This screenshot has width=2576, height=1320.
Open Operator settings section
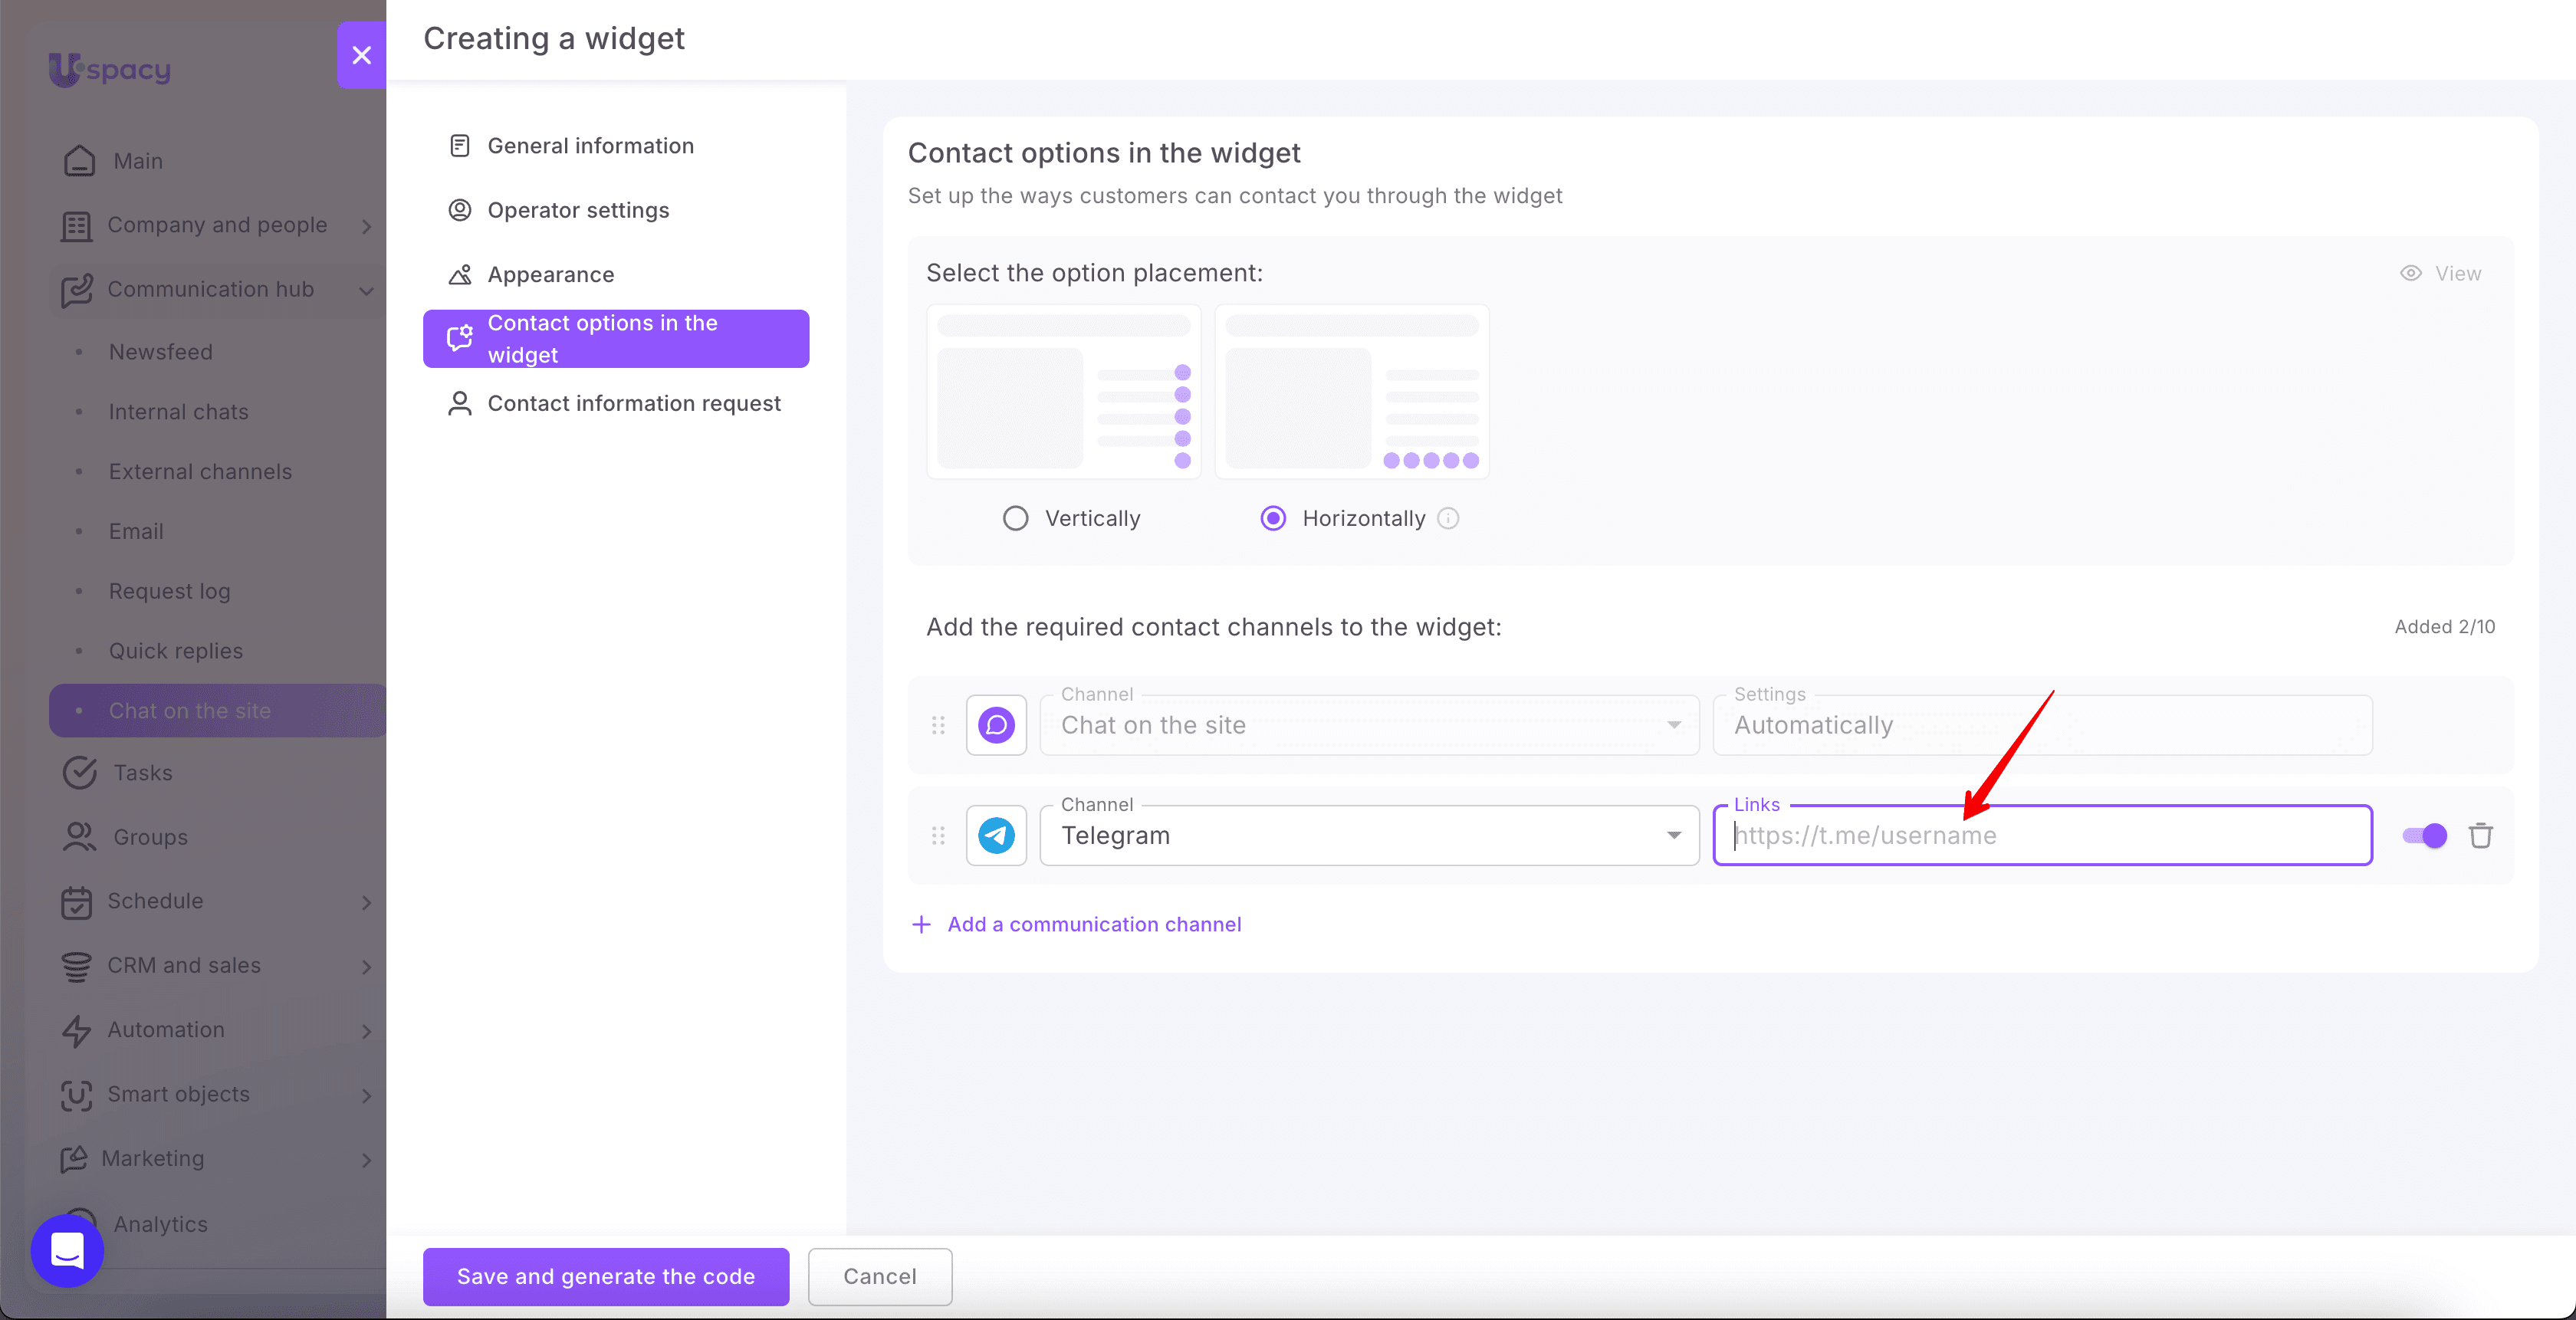click(616, 210)
